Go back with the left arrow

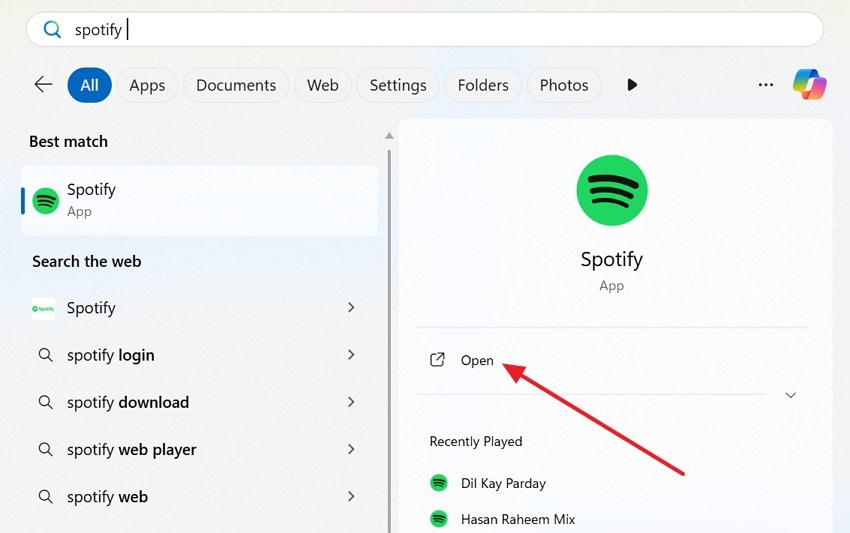43,85
